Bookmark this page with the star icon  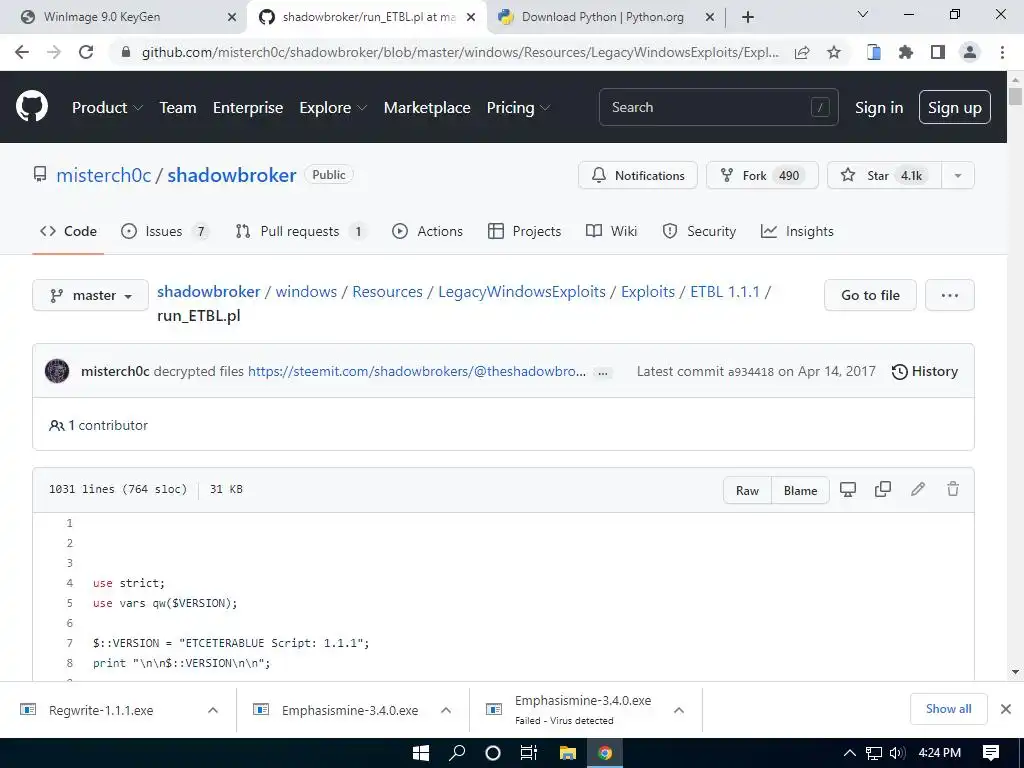(x=834, y=52)
